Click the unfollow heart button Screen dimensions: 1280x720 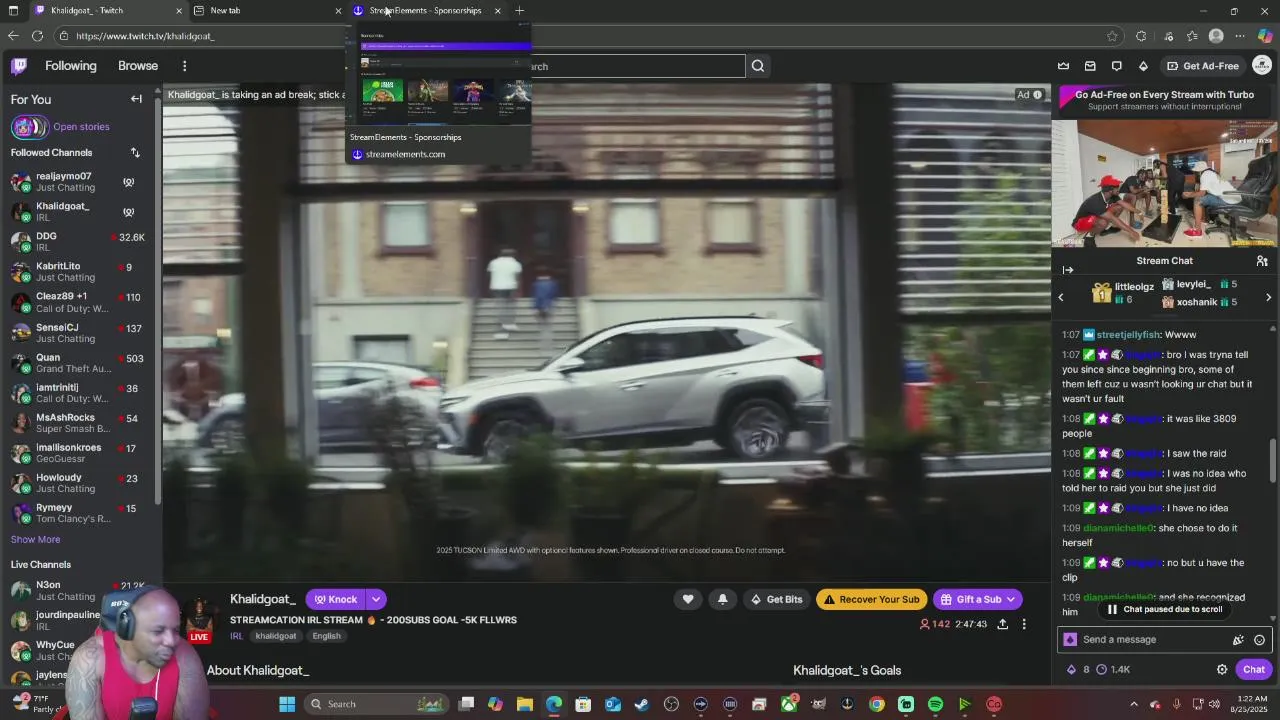tap(688, 599)
